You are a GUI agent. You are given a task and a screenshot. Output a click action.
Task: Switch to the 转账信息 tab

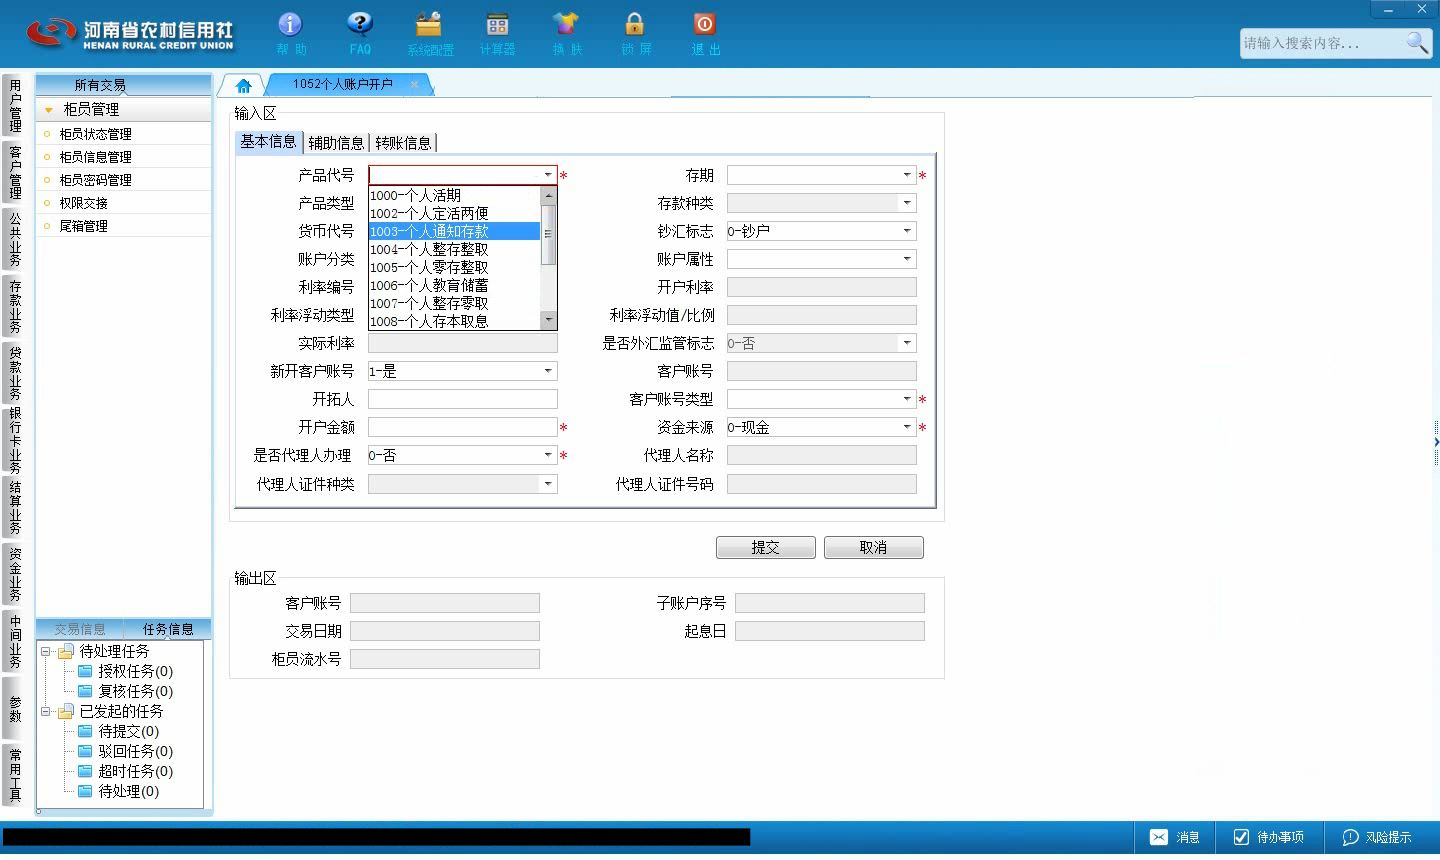(403, 143)
